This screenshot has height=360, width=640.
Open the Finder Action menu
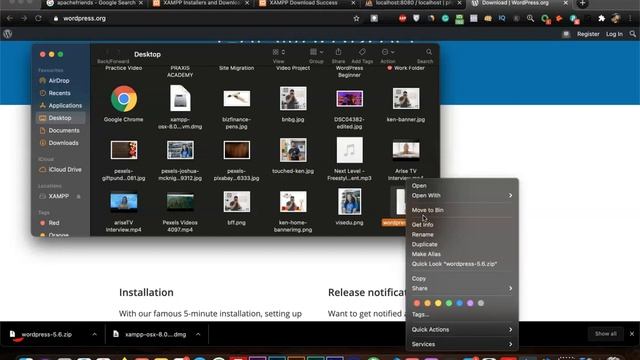[388, 52]
